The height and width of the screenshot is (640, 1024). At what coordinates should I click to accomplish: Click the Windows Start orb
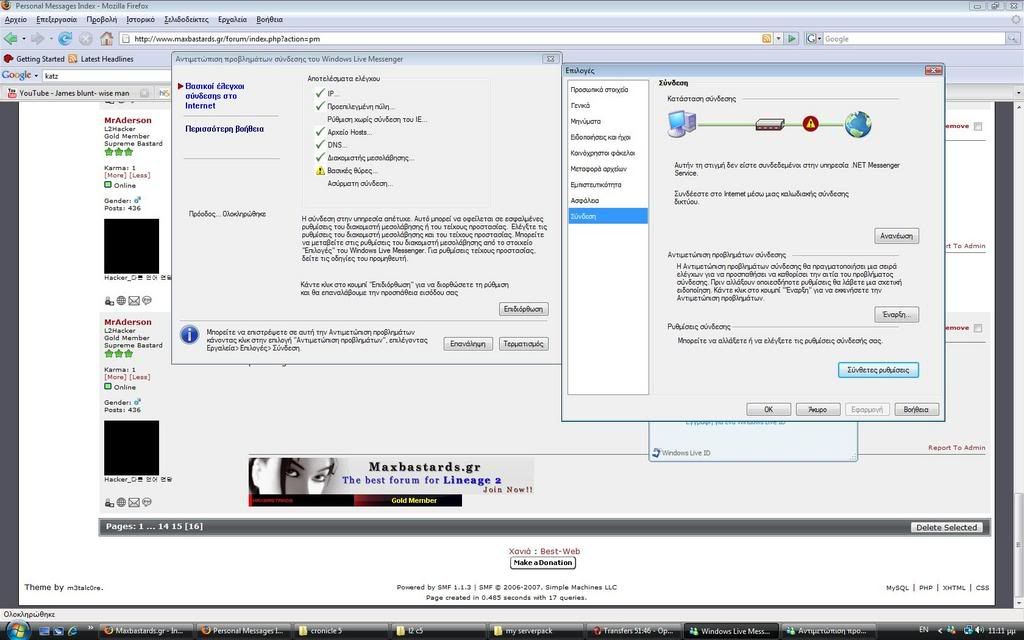click(x=17, y=630)
